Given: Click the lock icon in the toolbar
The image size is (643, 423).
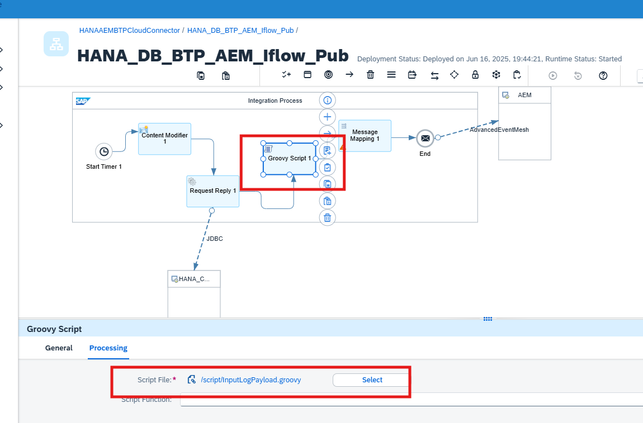Looking at the screenshot, I should [475, 75].
